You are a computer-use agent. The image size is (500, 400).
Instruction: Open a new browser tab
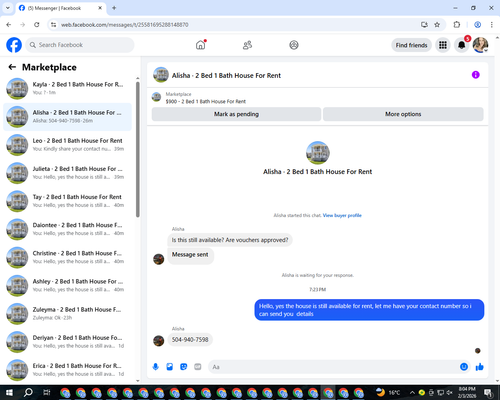114,8
